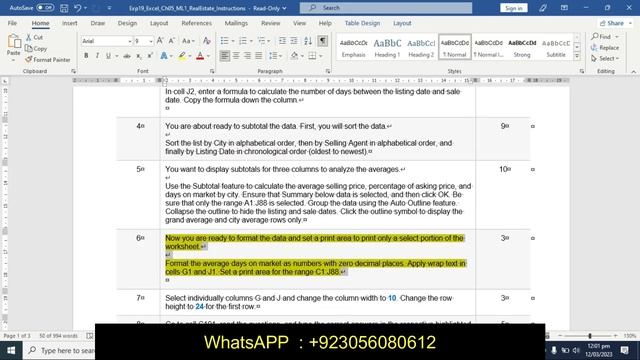Open the Font name combo box

106,41
